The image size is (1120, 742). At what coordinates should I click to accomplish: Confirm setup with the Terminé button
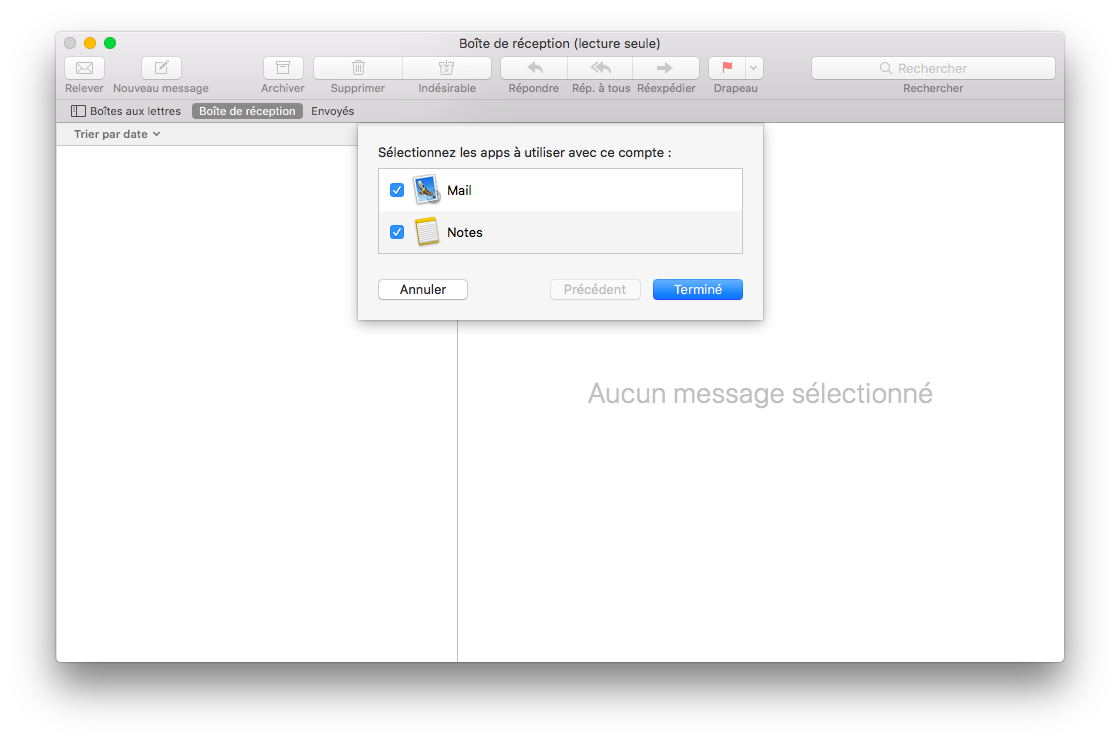click(697, 289)
